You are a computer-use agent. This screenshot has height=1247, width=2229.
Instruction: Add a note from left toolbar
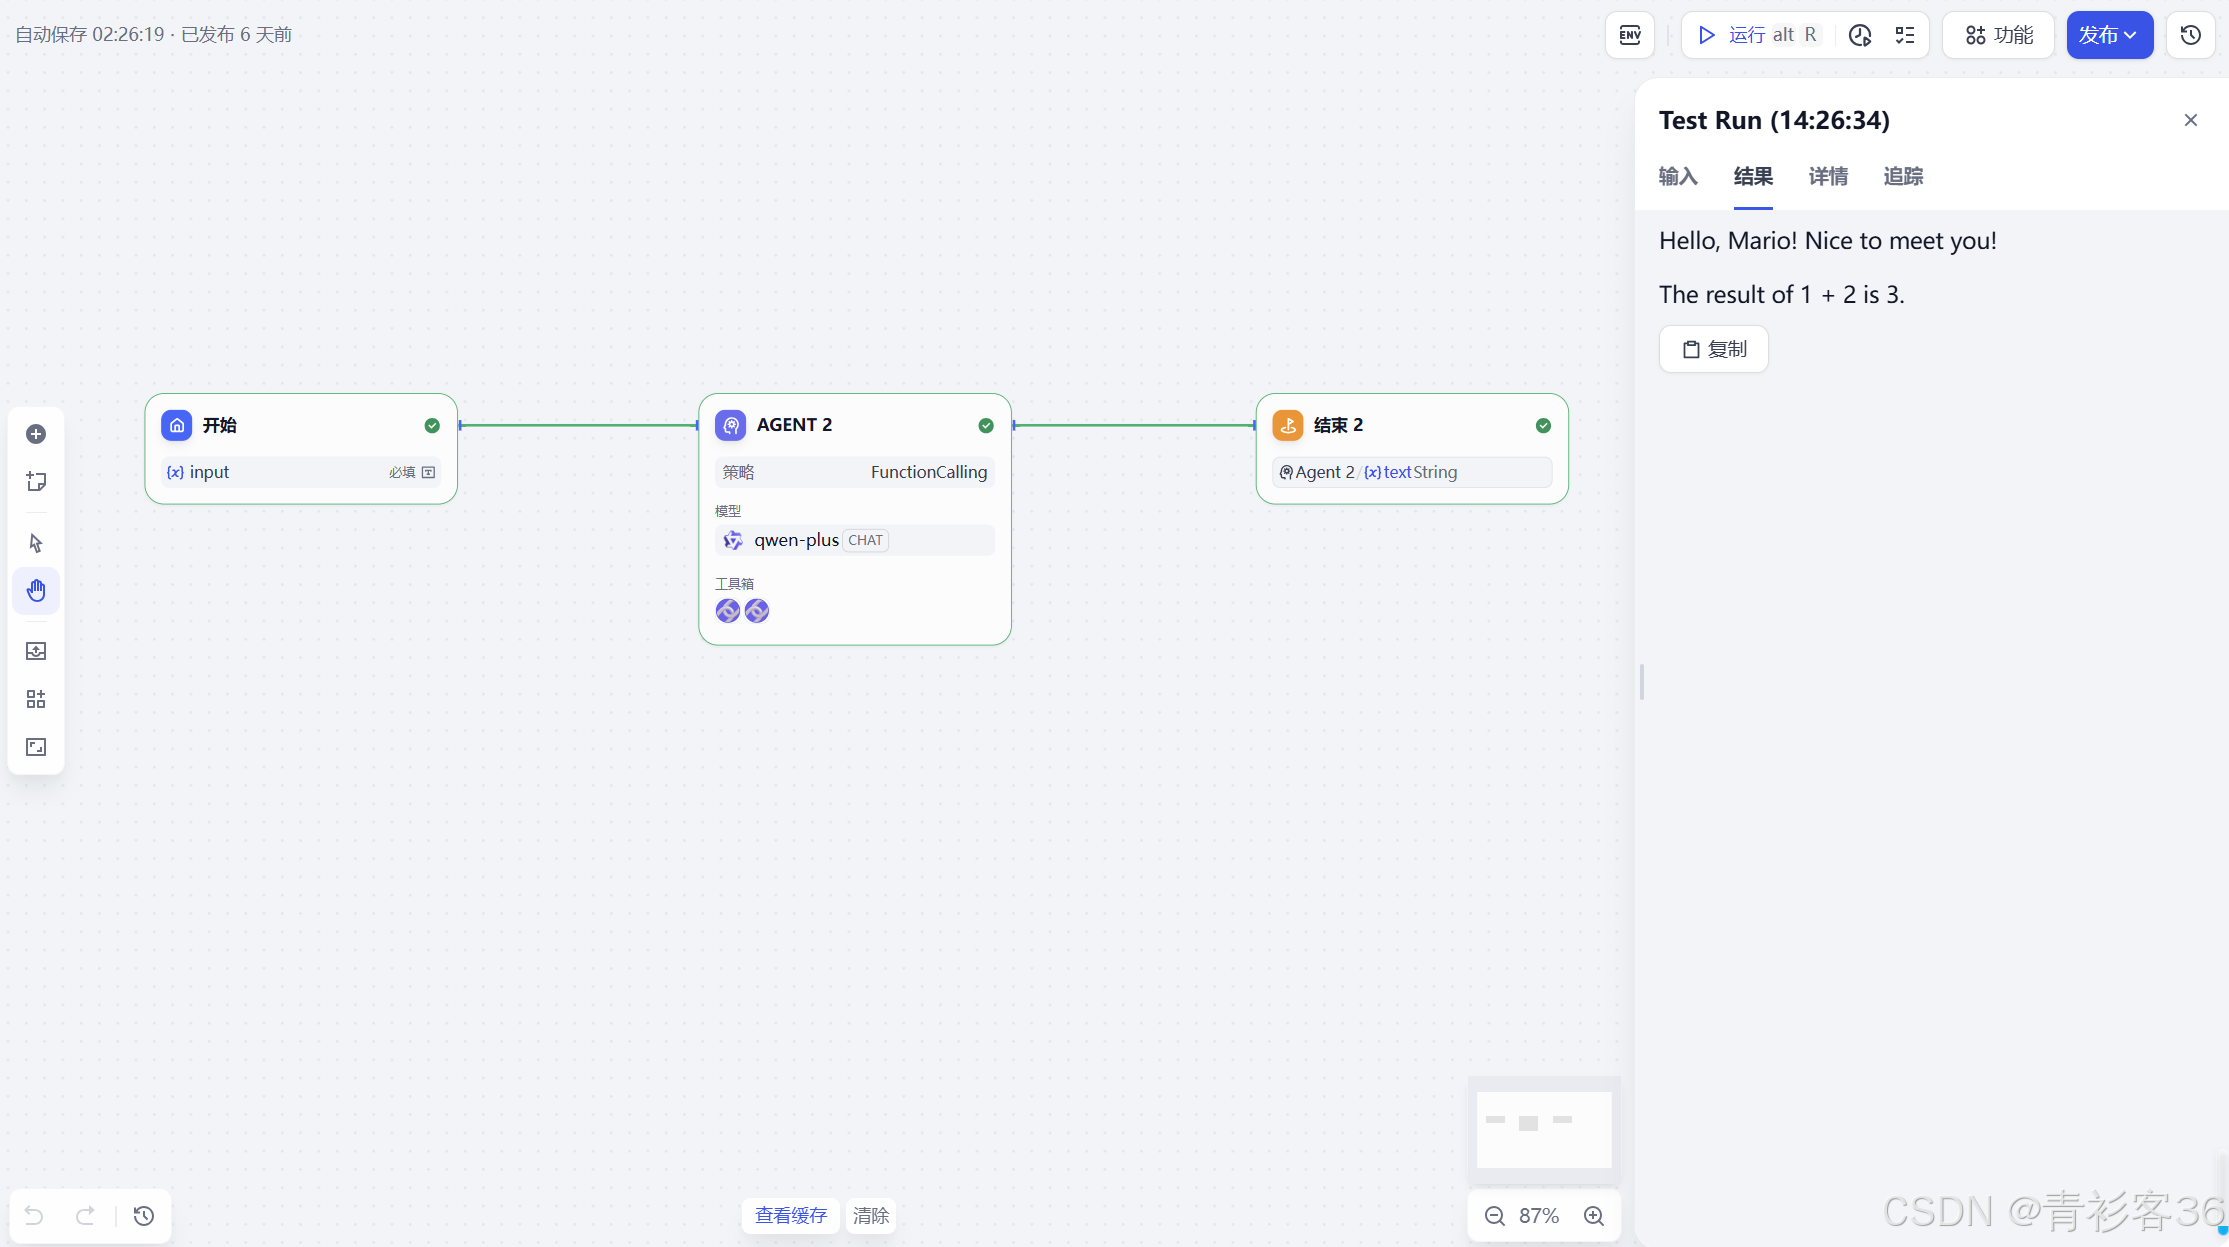36,482
